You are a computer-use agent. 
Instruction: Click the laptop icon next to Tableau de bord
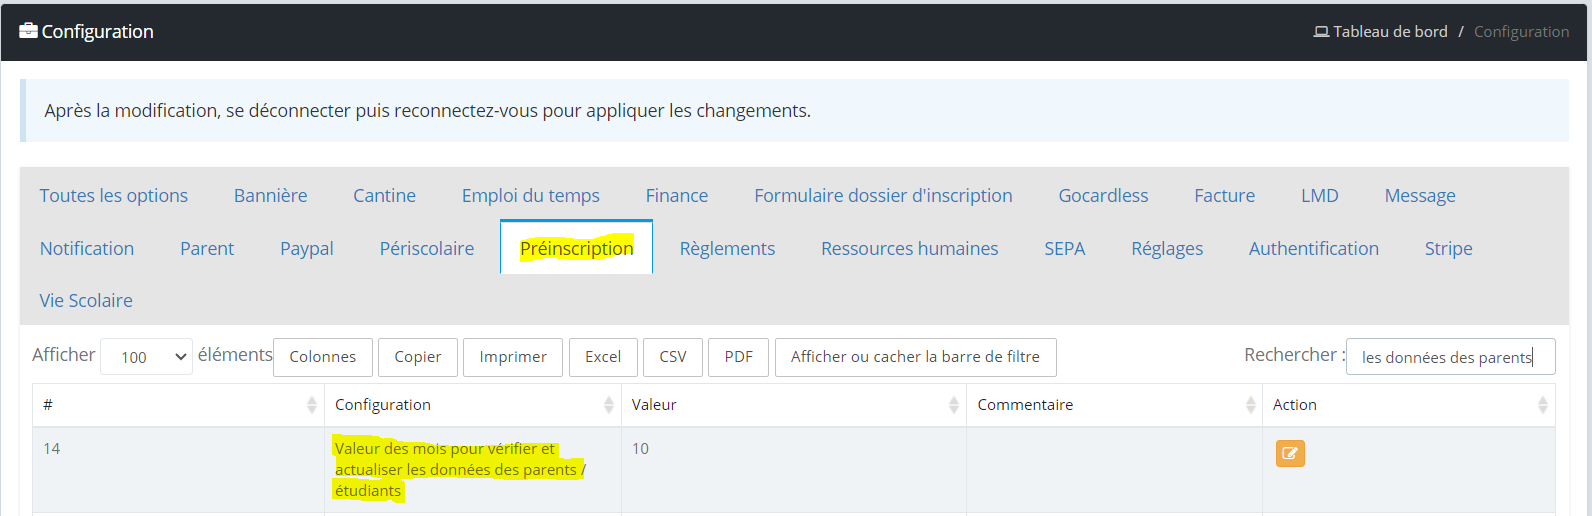pos(1321,32)
